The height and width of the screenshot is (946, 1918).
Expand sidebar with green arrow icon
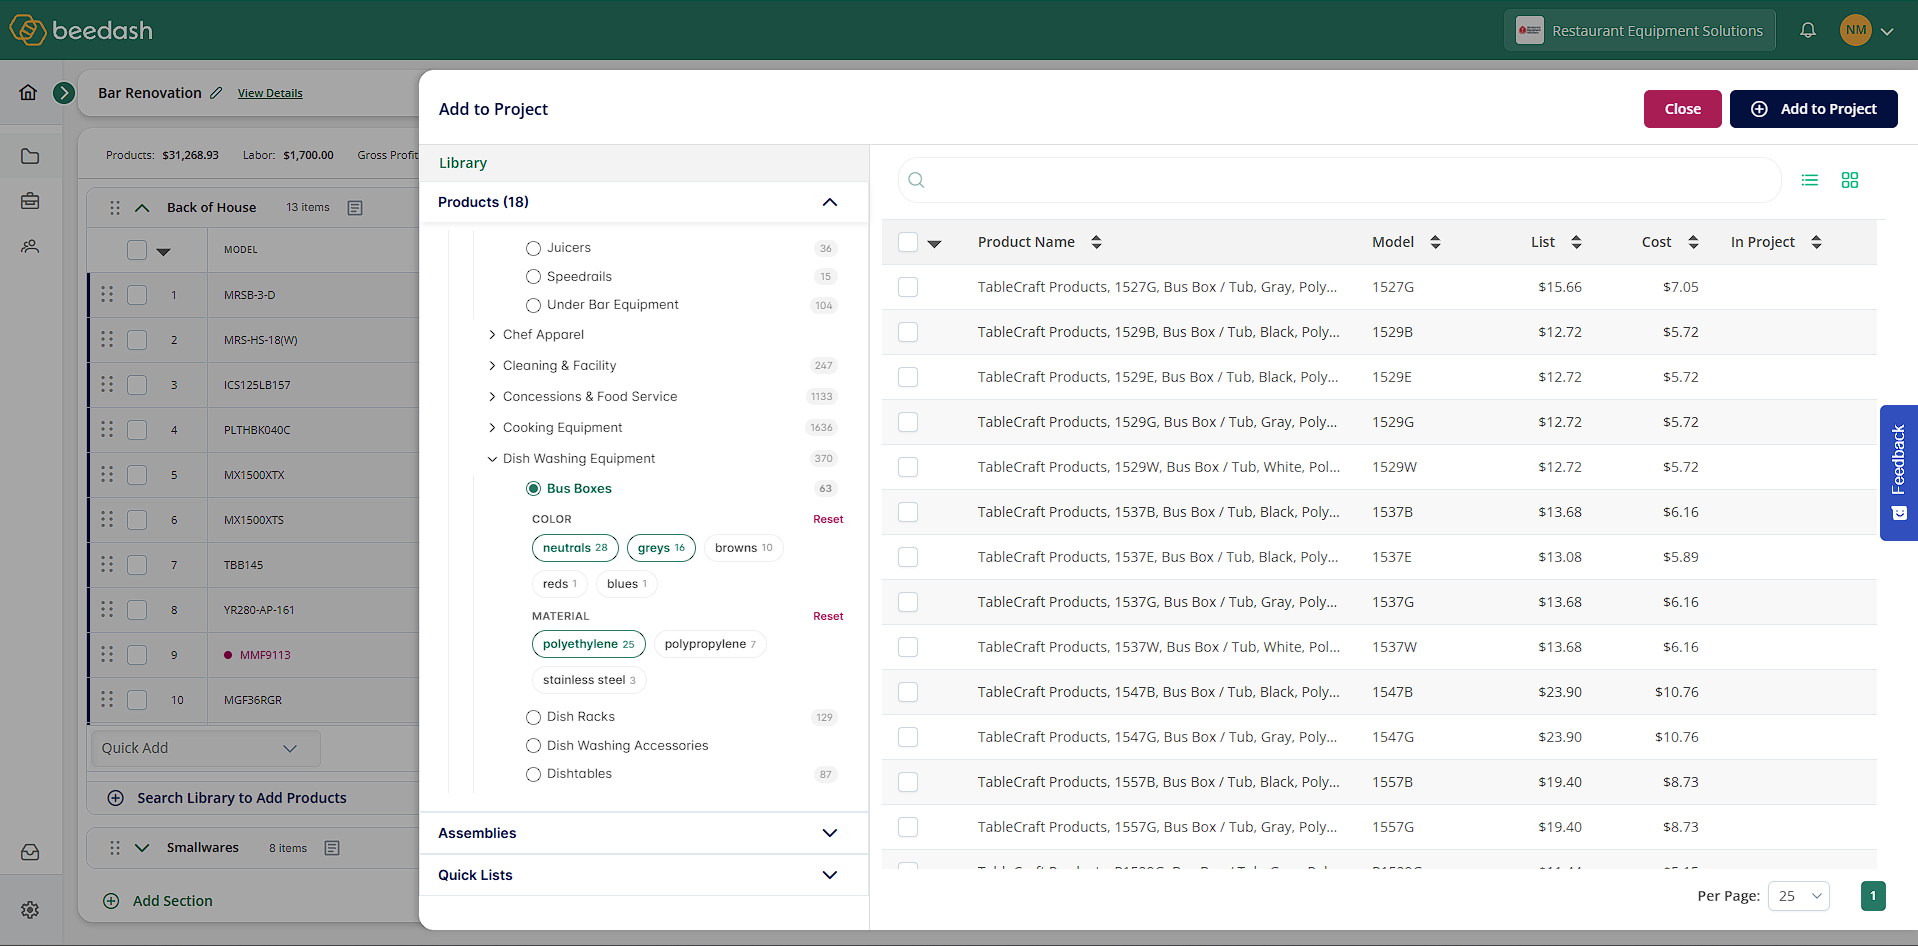(64, 93)
